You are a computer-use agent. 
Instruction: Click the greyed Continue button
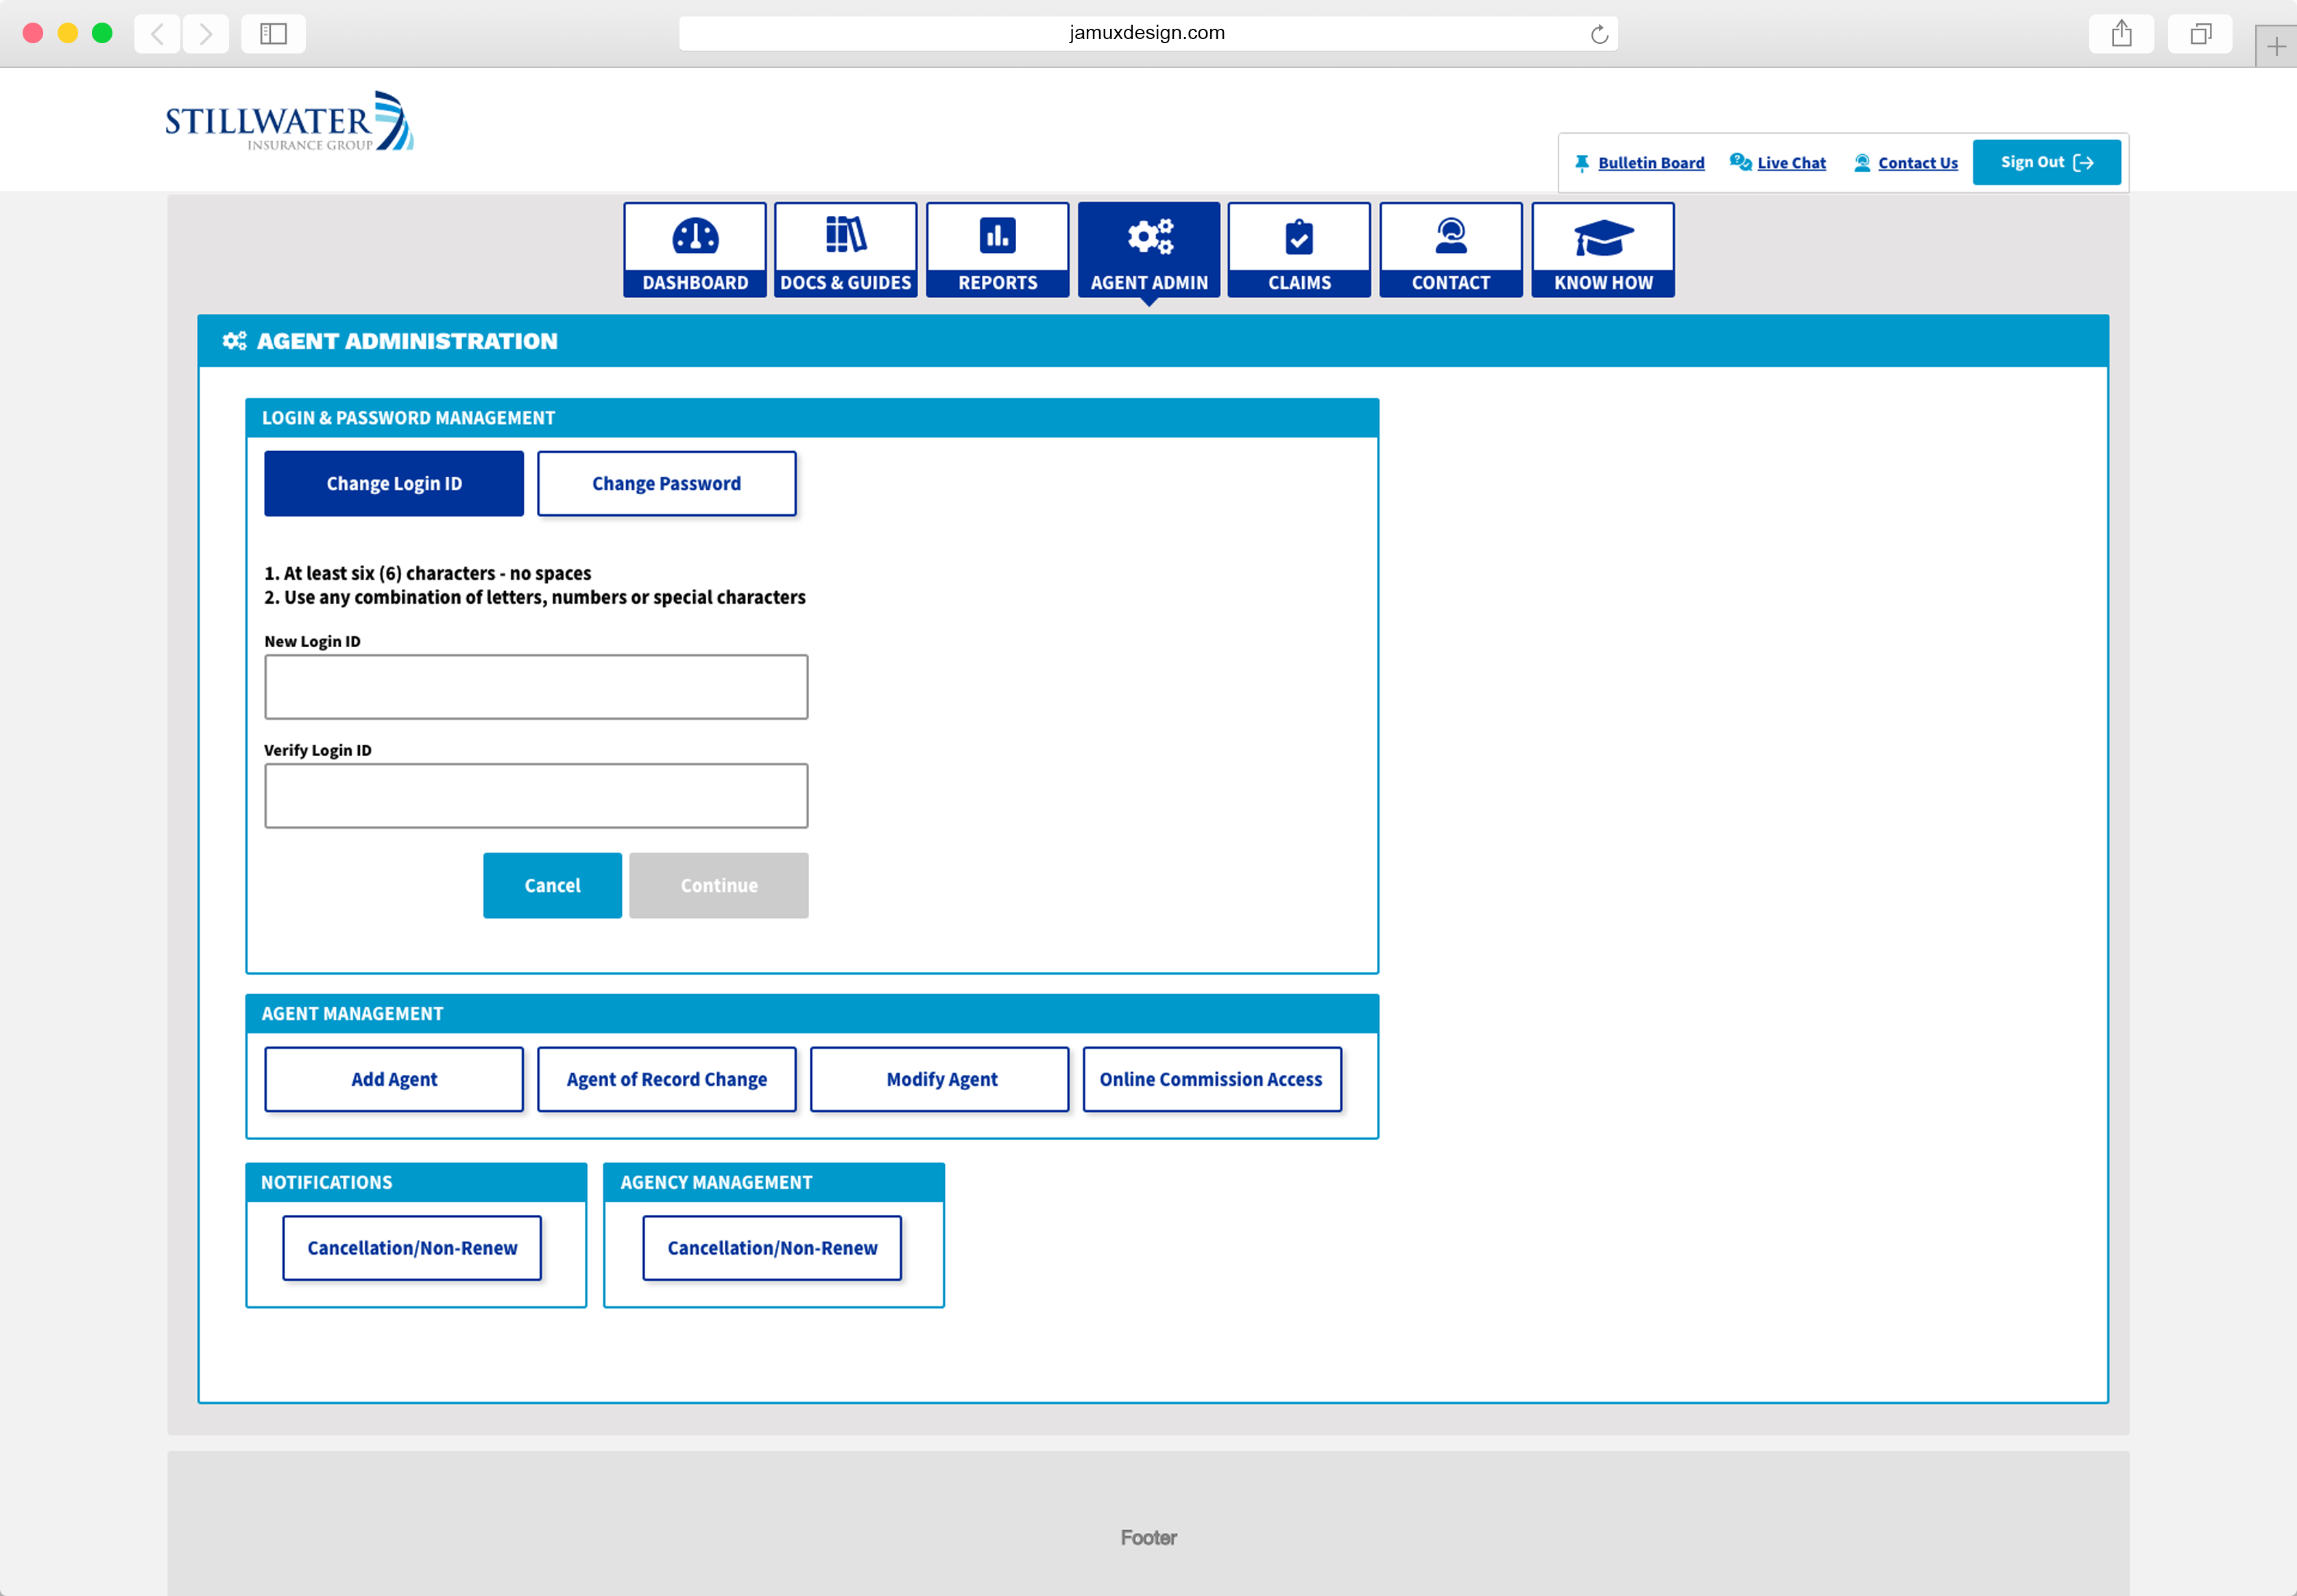(x=719, y=886)
